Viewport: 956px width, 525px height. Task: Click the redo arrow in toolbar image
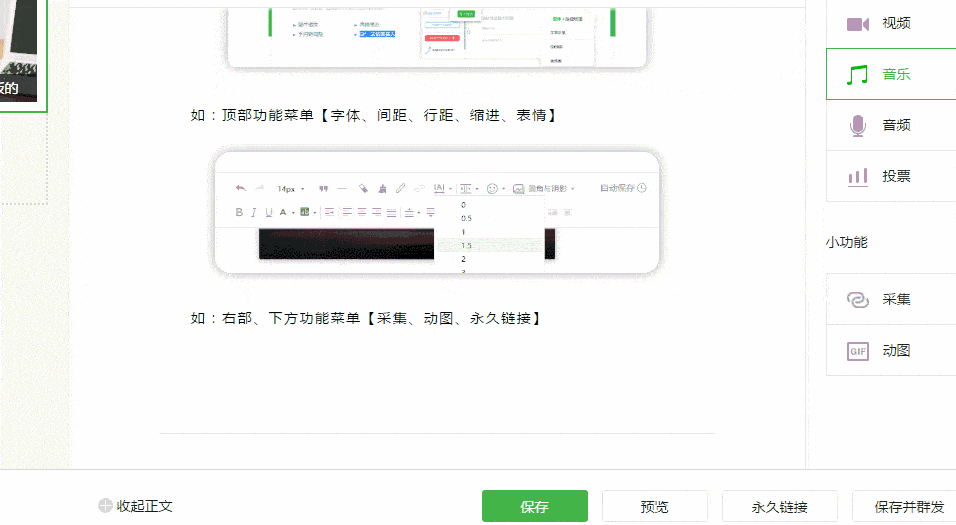coord(259,188)
